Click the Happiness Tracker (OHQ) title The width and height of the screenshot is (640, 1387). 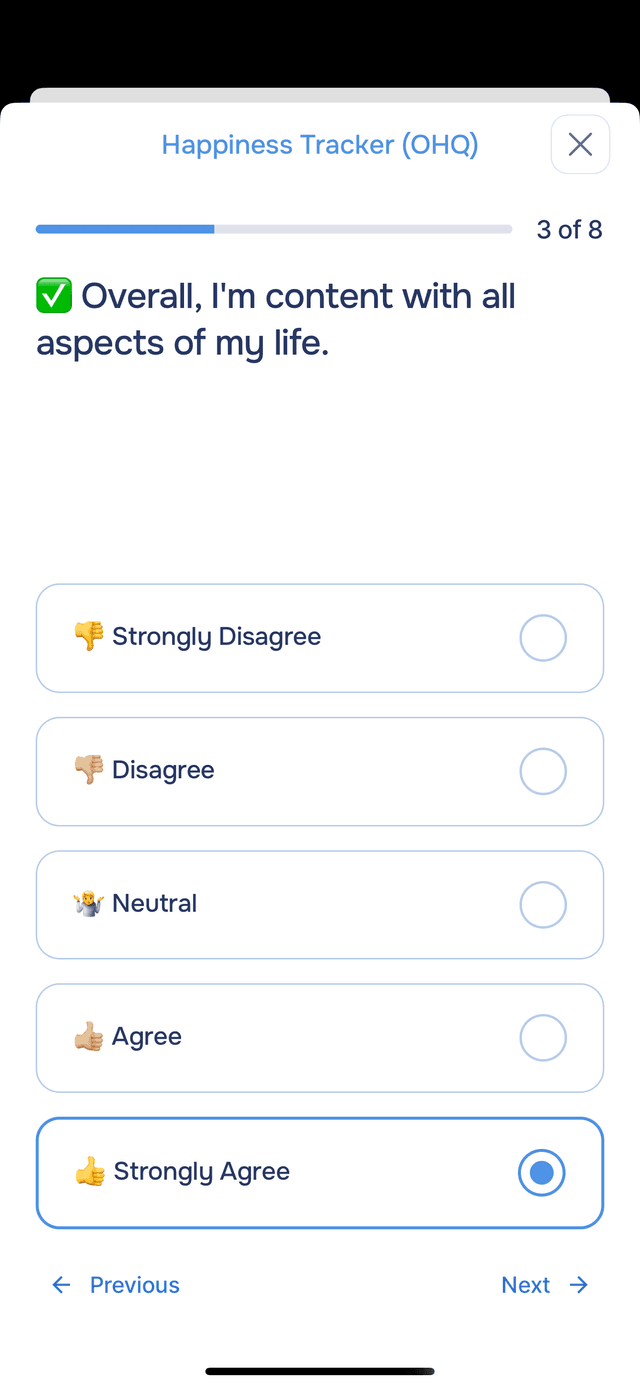pyautogui.click(x=320, y=144)
